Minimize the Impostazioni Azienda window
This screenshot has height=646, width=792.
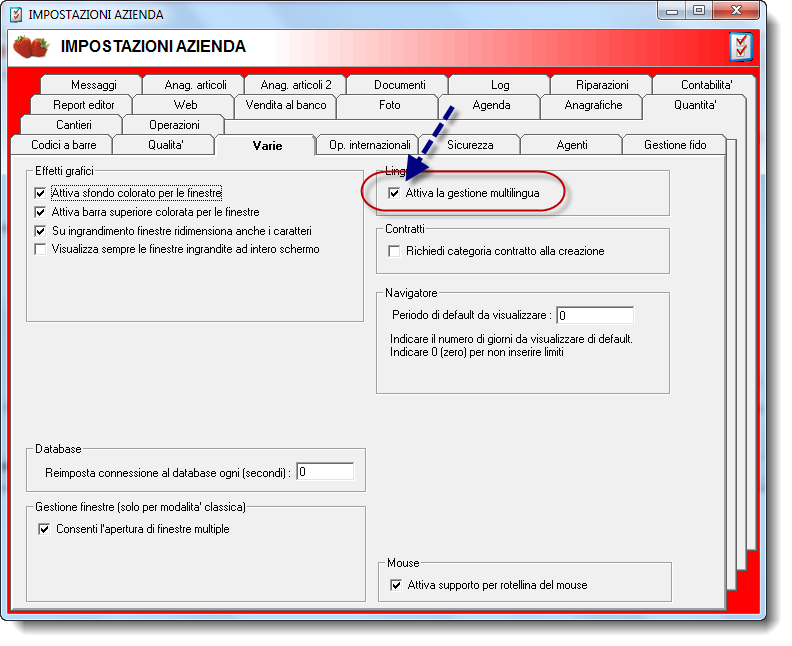tap(672, 11)
